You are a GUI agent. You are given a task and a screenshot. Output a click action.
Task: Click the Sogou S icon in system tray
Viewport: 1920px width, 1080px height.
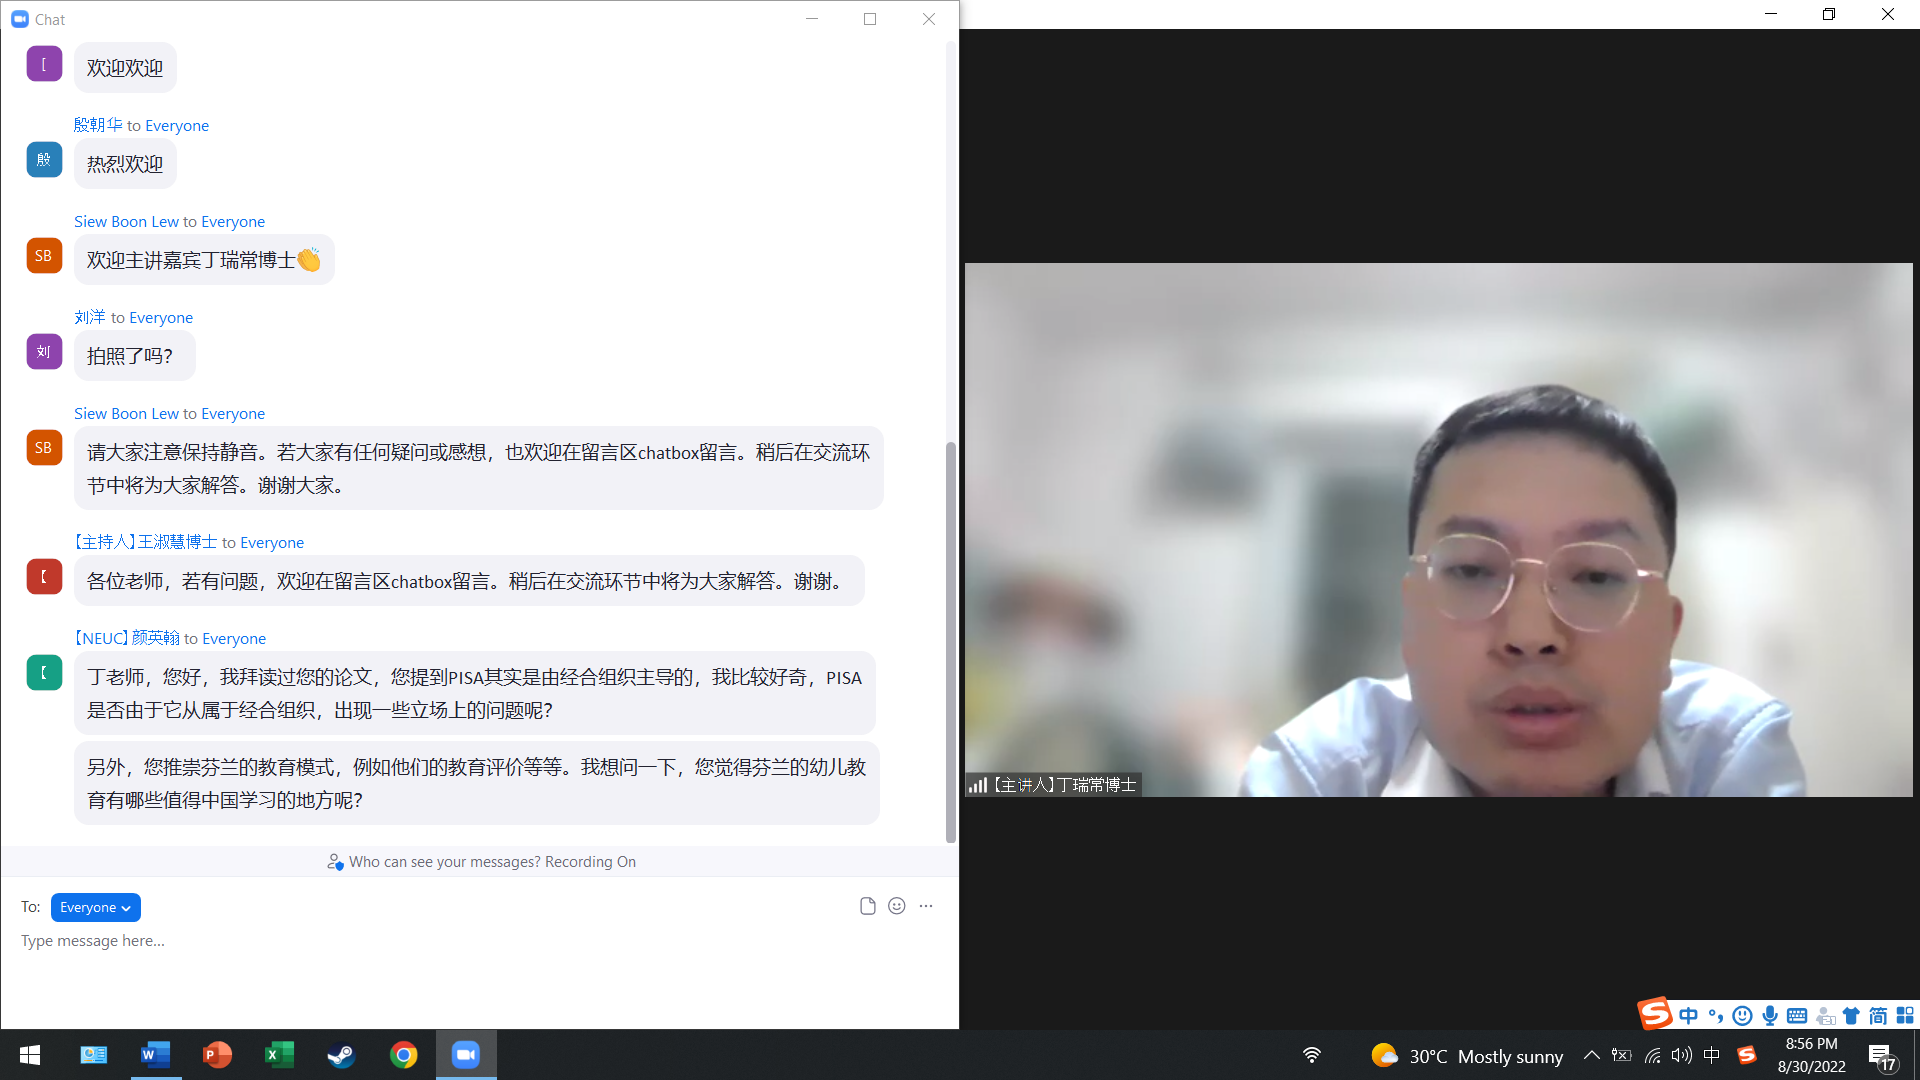point(1747,1055)
